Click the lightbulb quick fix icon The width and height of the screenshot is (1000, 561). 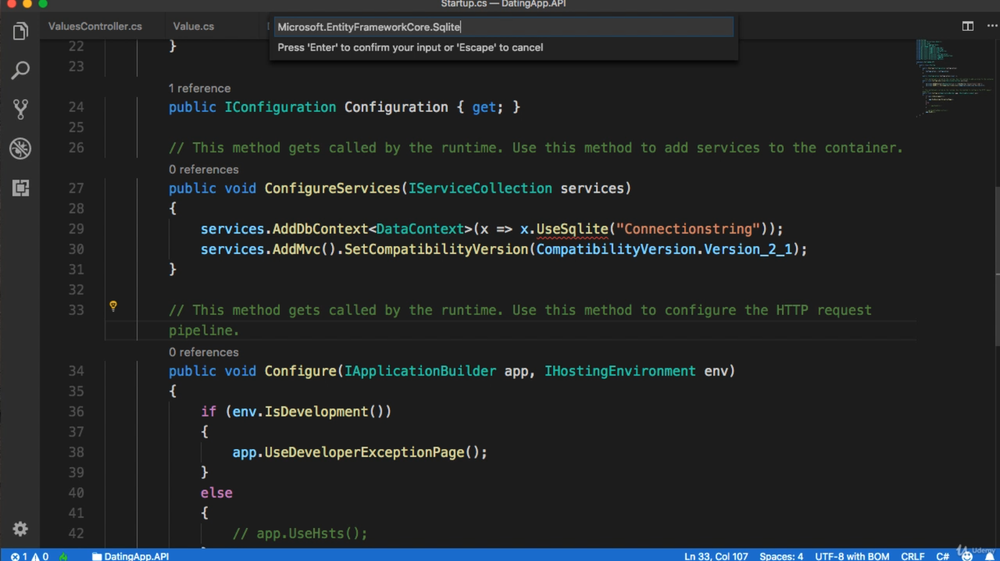[114, 306]
